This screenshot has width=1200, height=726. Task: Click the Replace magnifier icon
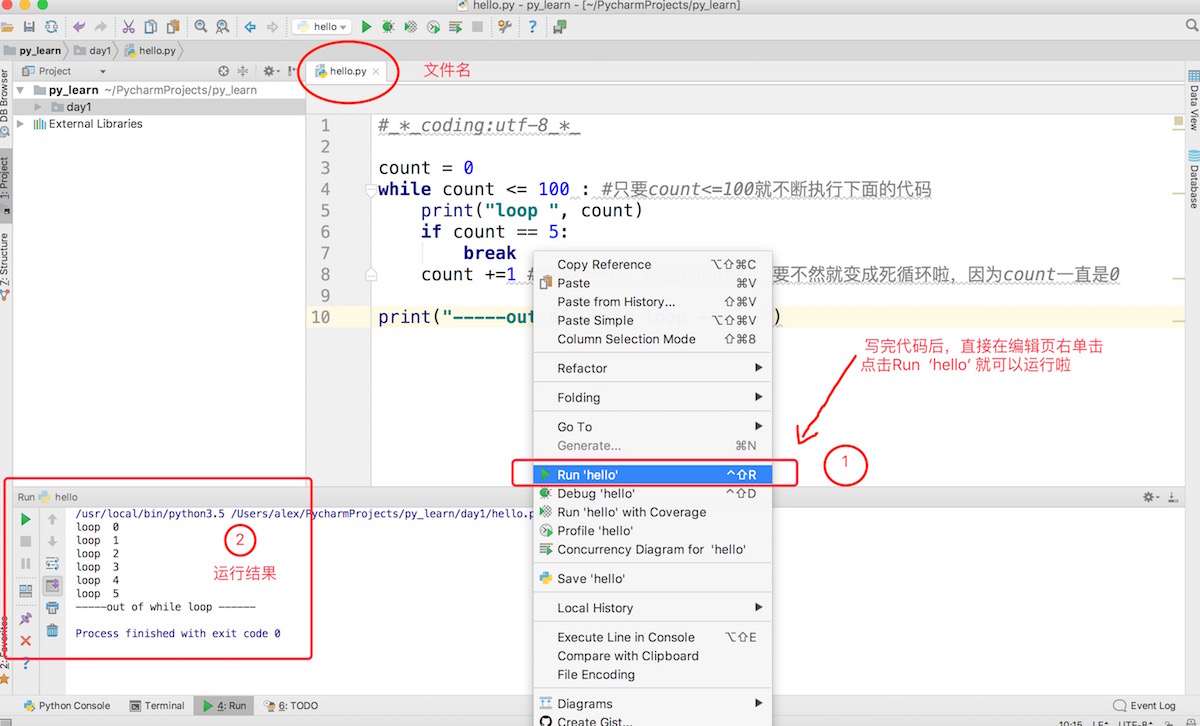222,27
